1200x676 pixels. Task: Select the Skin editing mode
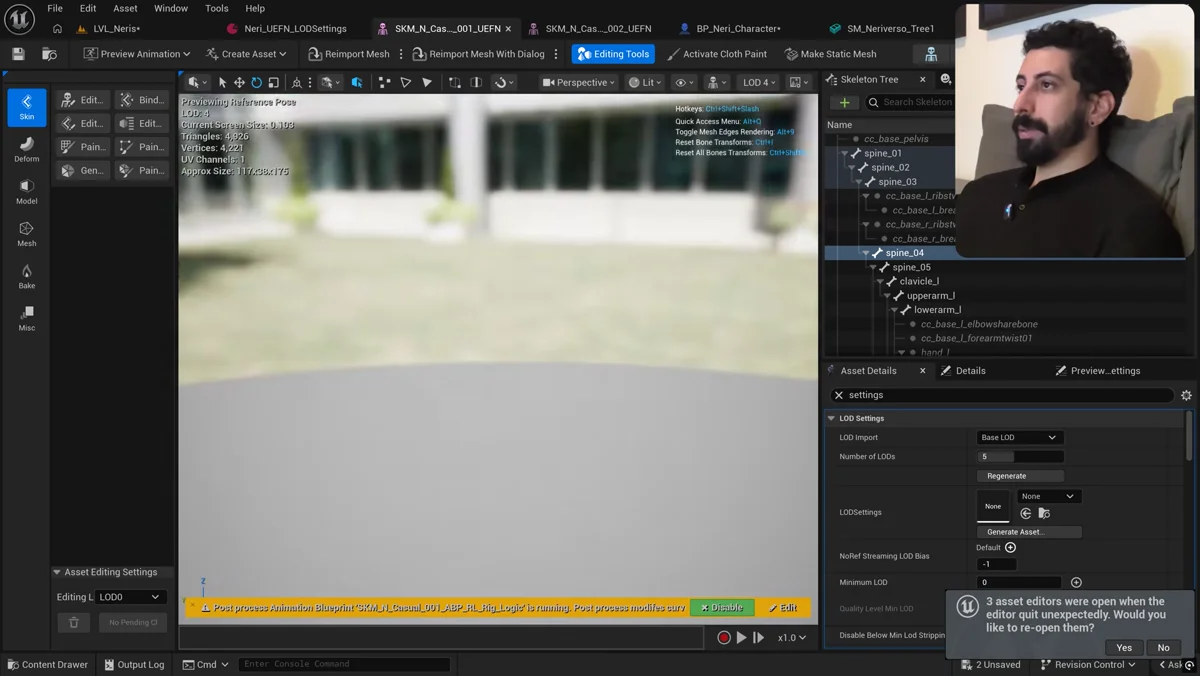click(27, 107)
